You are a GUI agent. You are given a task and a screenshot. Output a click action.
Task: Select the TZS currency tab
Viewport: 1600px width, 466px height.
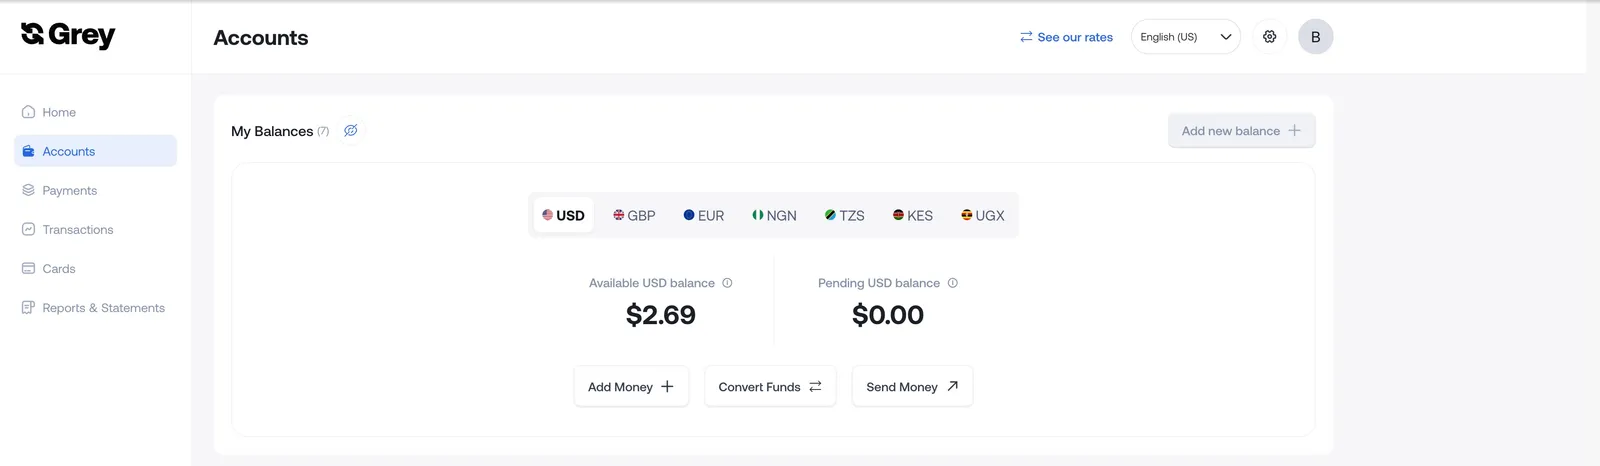pos(845,215)
